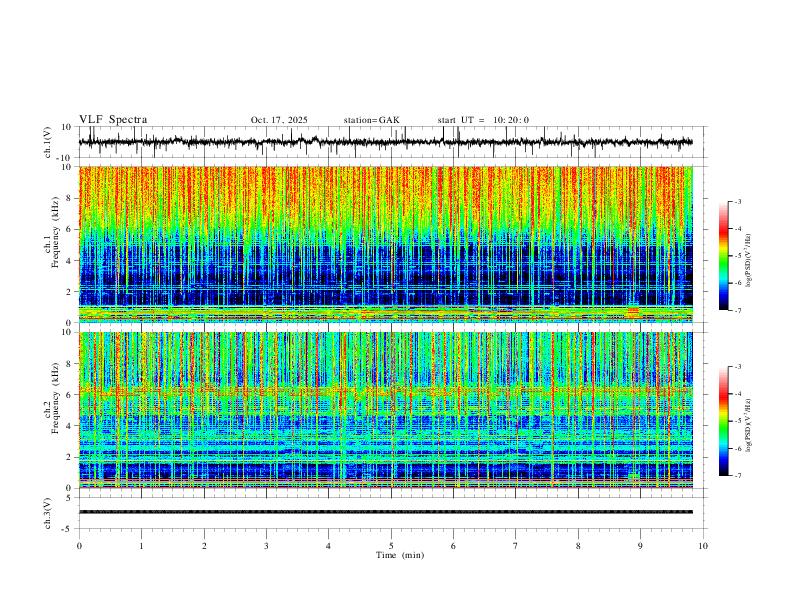Click time axis tick label '8'
The height and width of the screenshot is (612, 792).
(x=578, y=546)
